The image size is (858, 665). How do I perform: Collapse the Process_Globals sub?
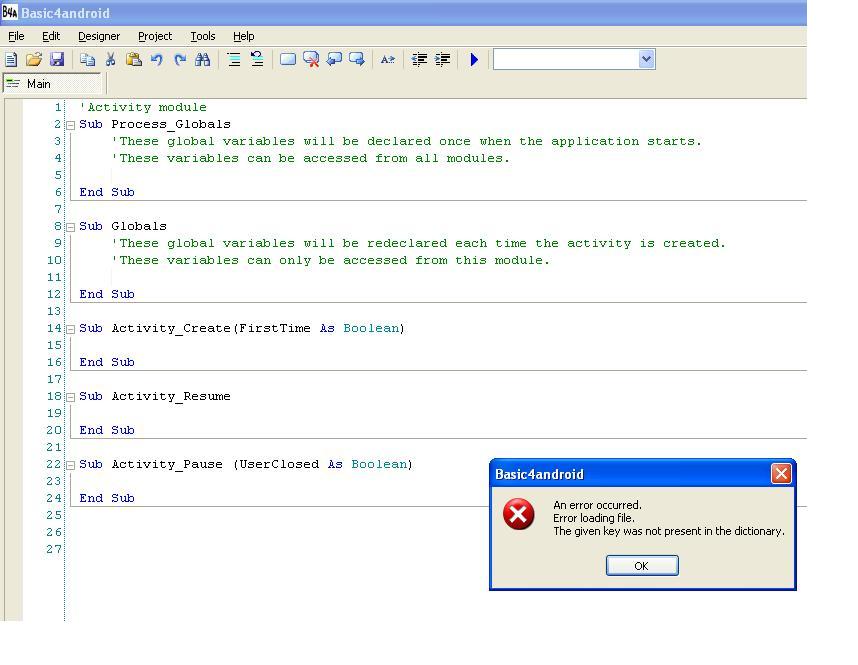pyautogui.click(x=71, y=125)
